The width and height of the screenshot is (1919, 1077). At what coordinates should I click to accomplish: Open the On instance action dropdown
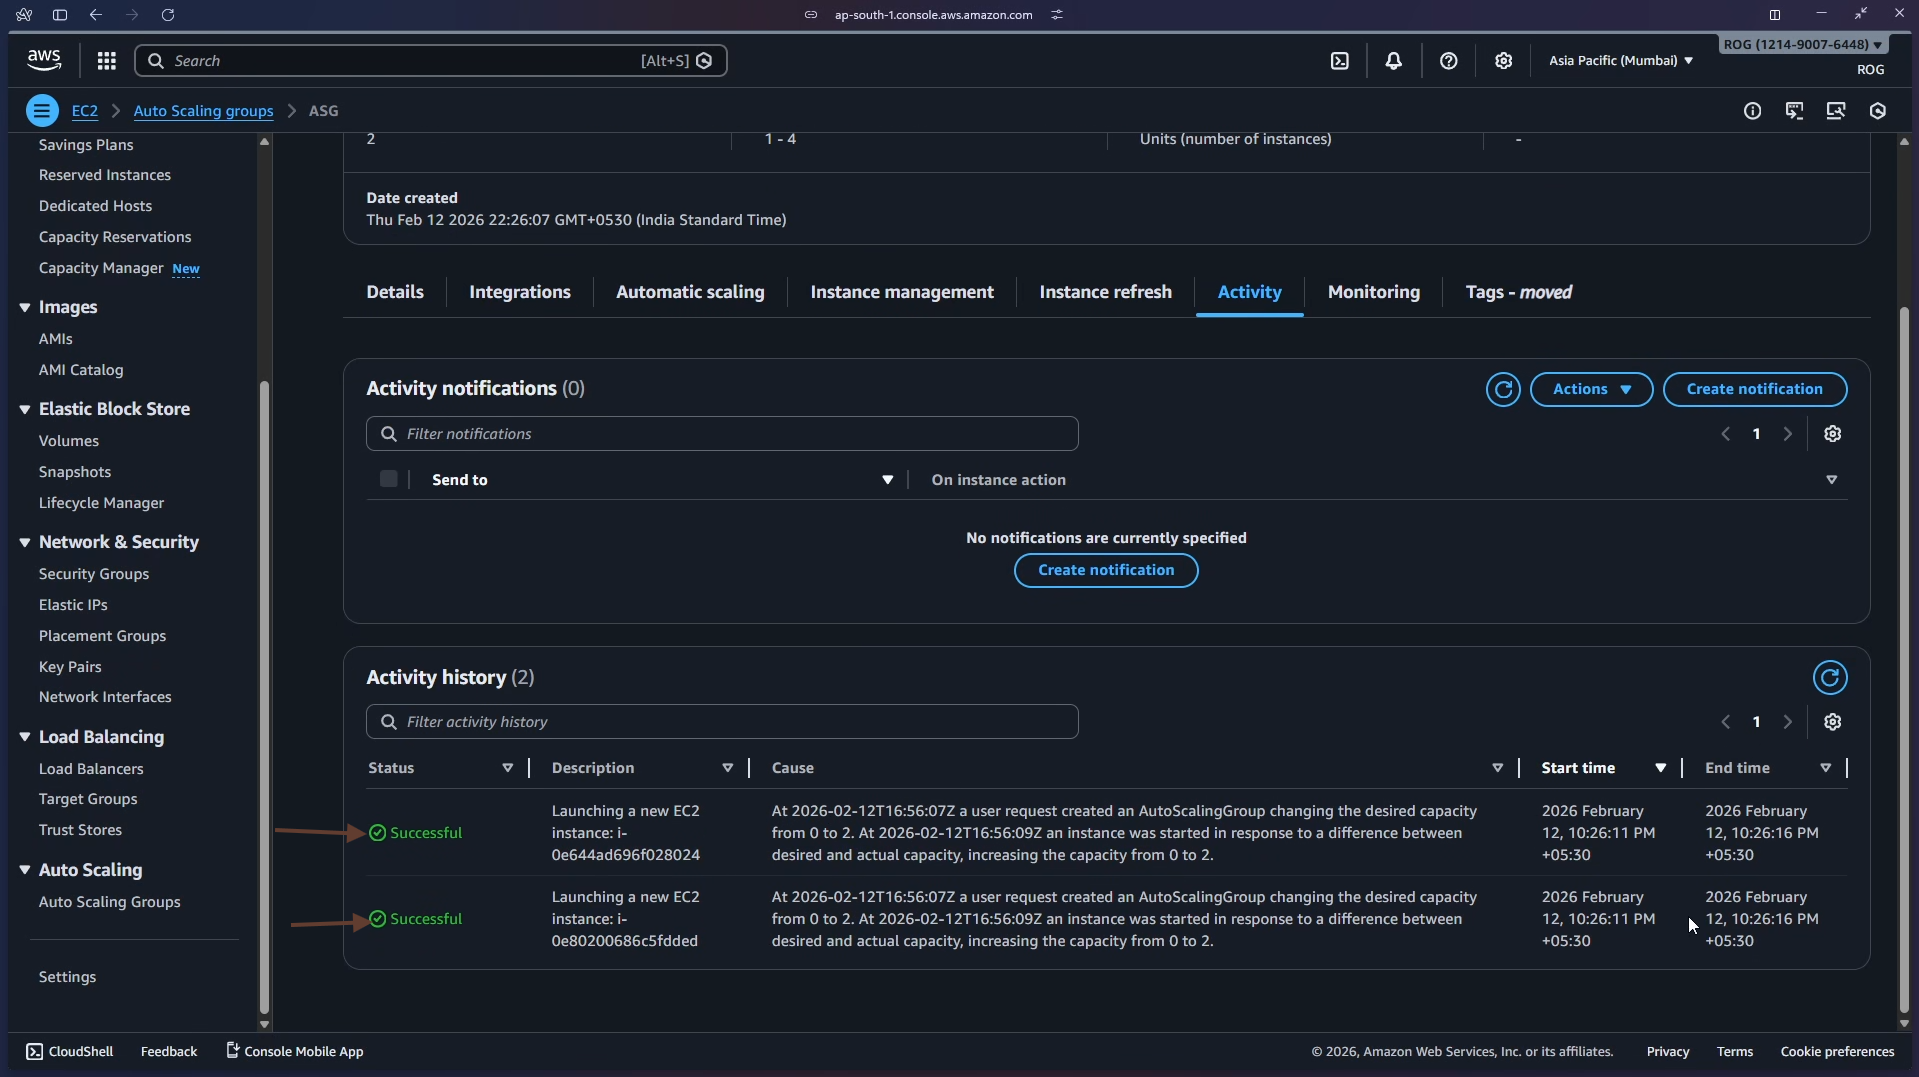(1833, 480)
